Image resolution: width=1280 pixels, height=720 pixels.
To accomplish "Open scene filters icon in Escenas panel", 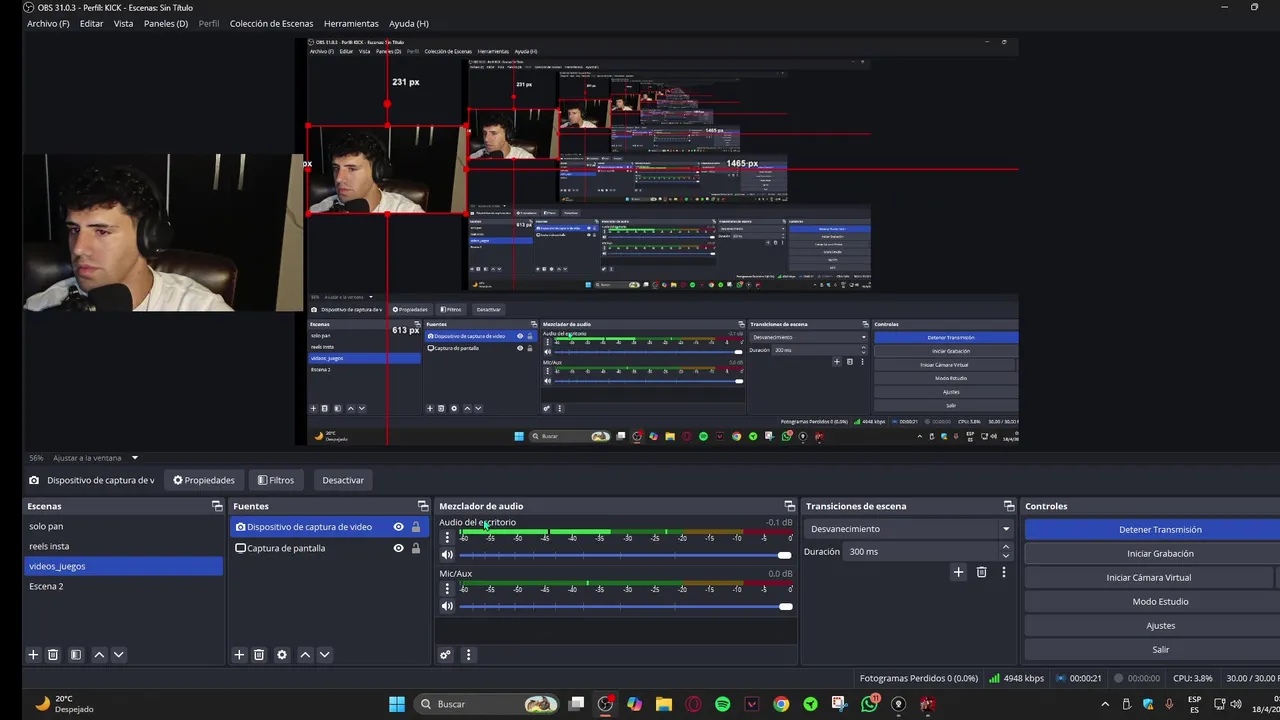I will [75, 655].
